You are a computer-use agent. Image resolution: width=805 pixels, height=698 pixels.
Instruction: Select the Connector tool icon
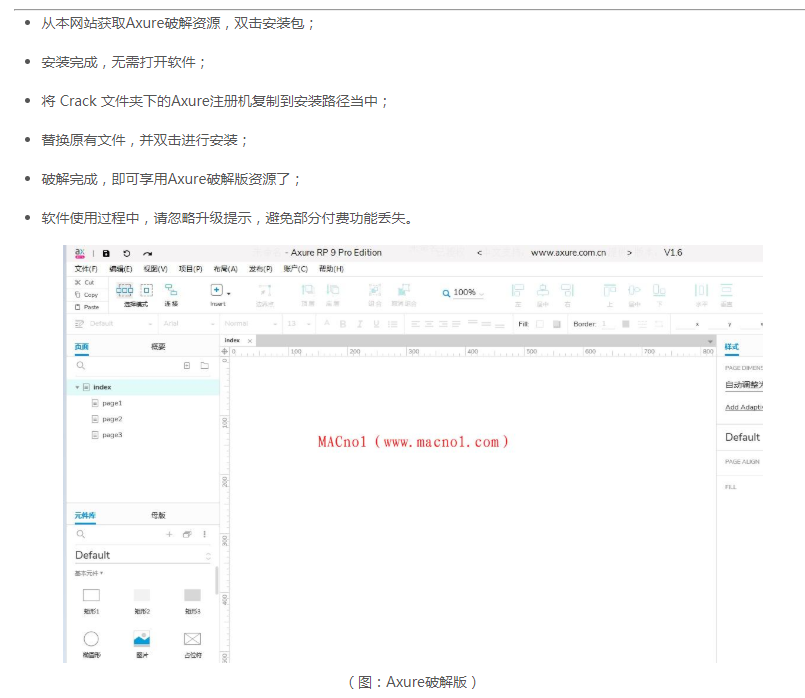pyautogui.click(x=171, y=290)
